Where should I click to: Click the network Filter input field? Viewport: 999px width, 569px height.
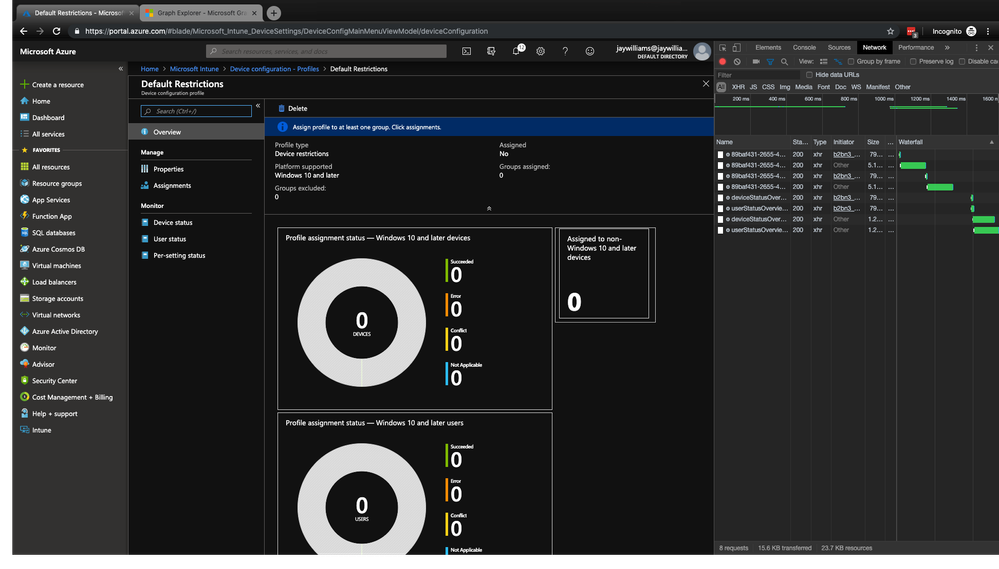[x=758, y=75]
